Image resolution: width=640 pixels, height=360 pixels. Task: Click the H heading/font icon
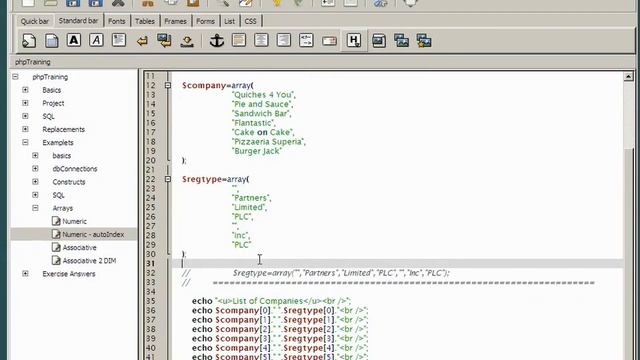click(353, 40)
